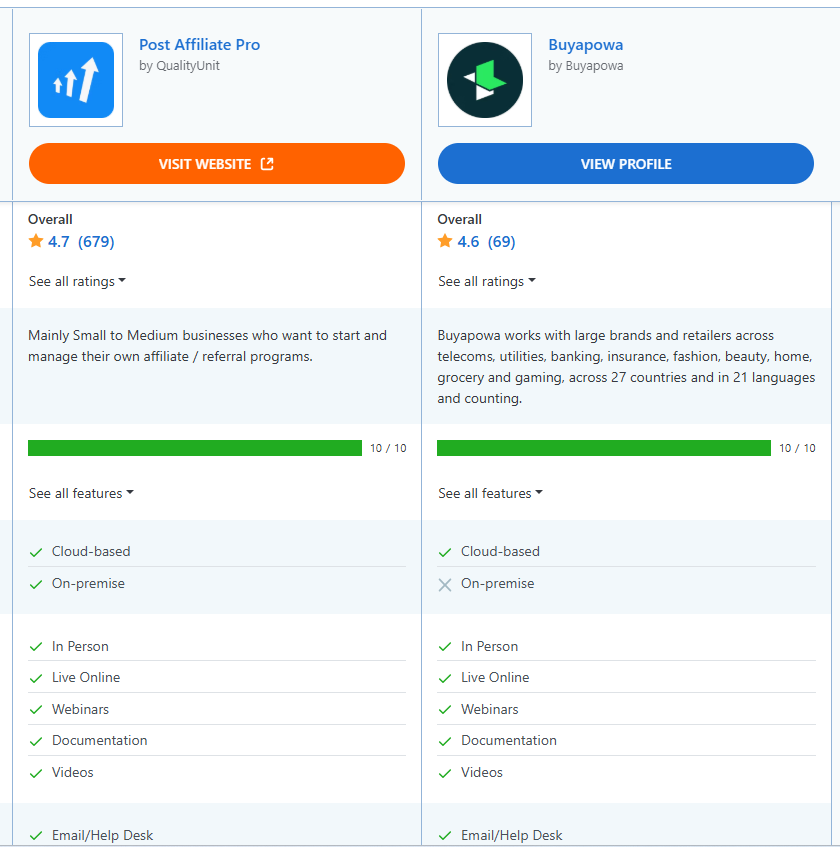Image resolution: width=840 pixels, height=847 pixels.
Task: Click the star icon beside the 4.7 rating
Action: point(34,241)
